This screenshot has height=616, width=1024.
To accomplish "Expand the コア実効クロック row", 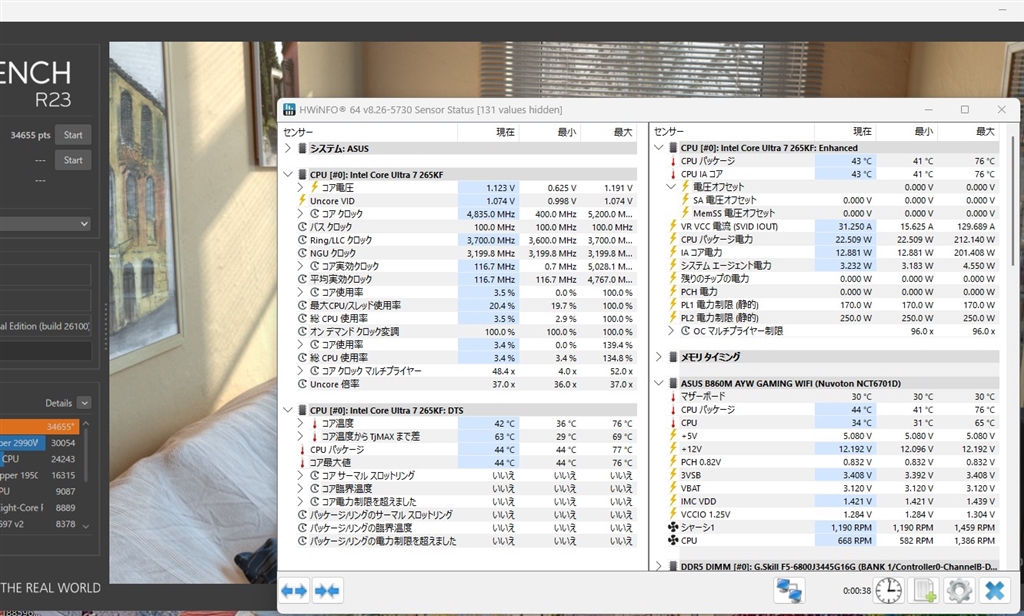I will pyautogui.click(x=300, y=266).
